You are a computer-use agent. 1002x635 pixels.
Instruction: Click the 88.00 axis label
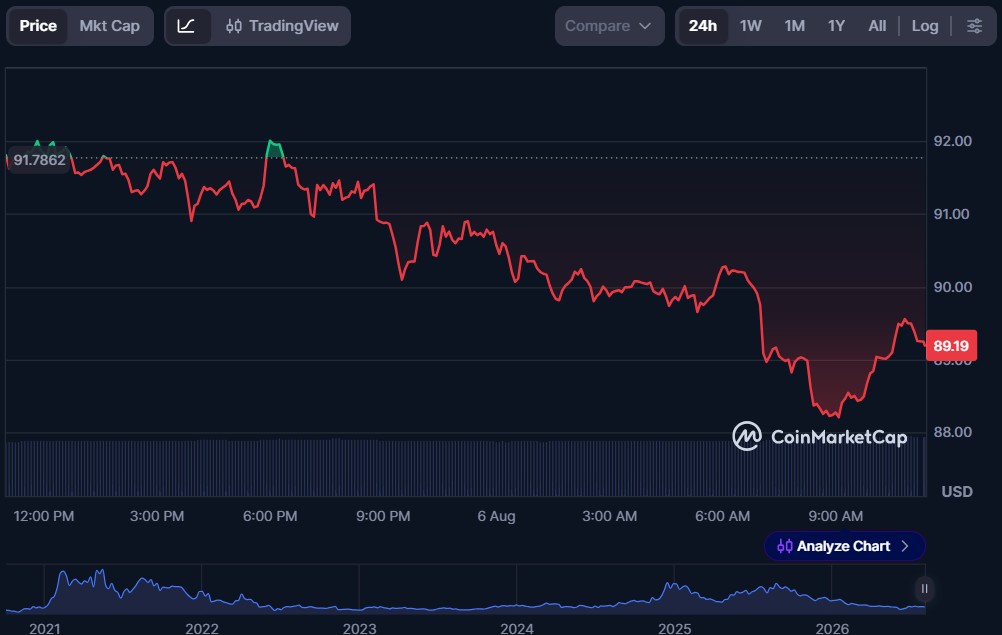[x=952, y=432]
